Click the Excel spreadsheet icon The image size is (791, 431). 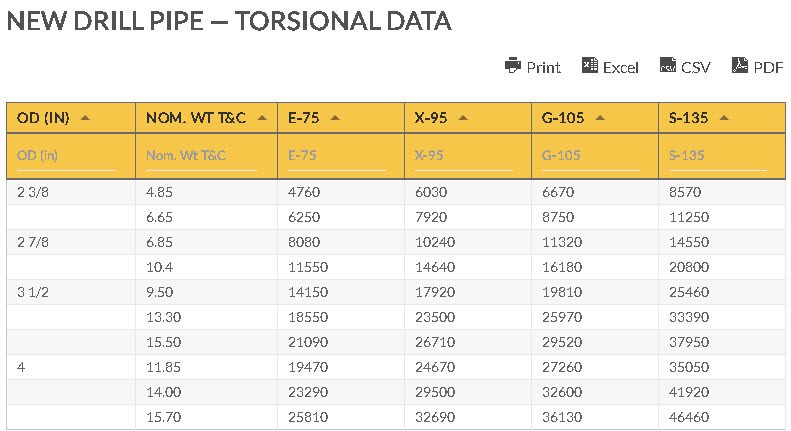tap(590, 66)
